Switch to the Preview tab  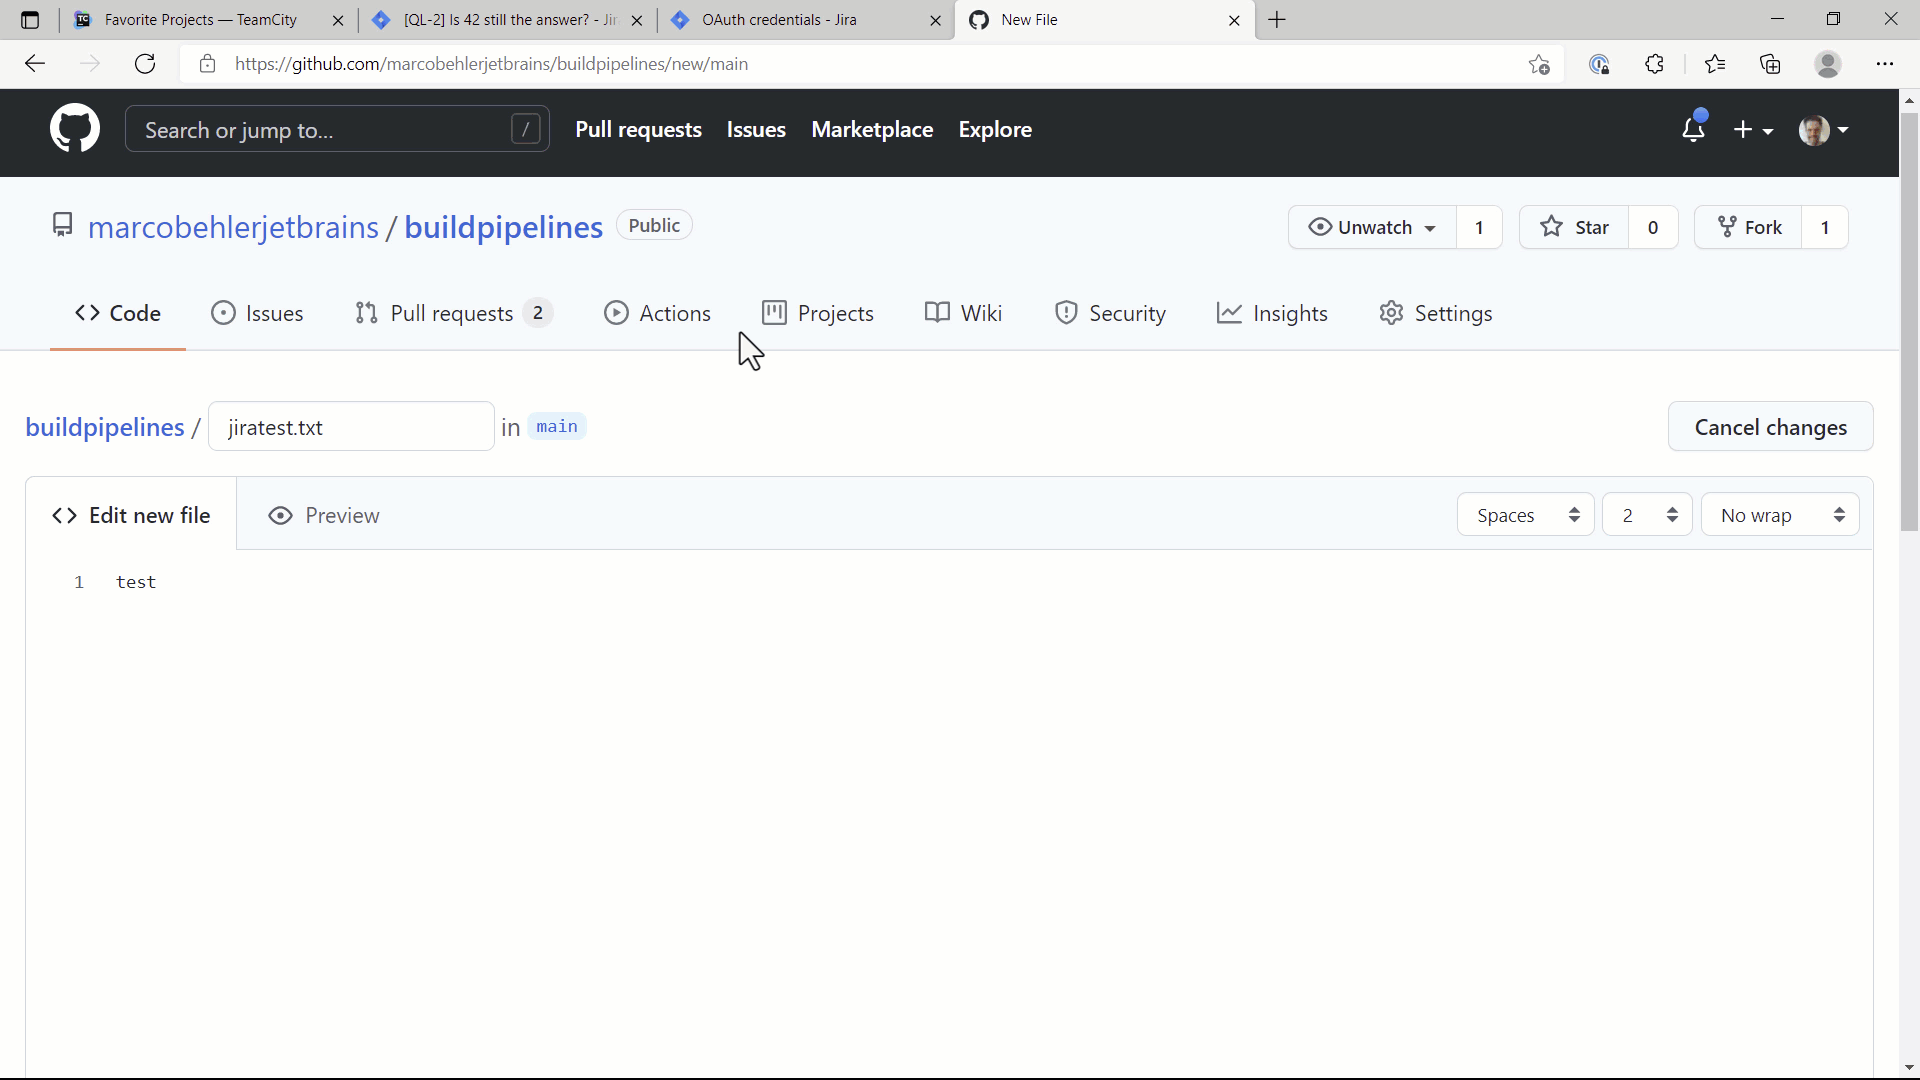(x=324, y=515)
